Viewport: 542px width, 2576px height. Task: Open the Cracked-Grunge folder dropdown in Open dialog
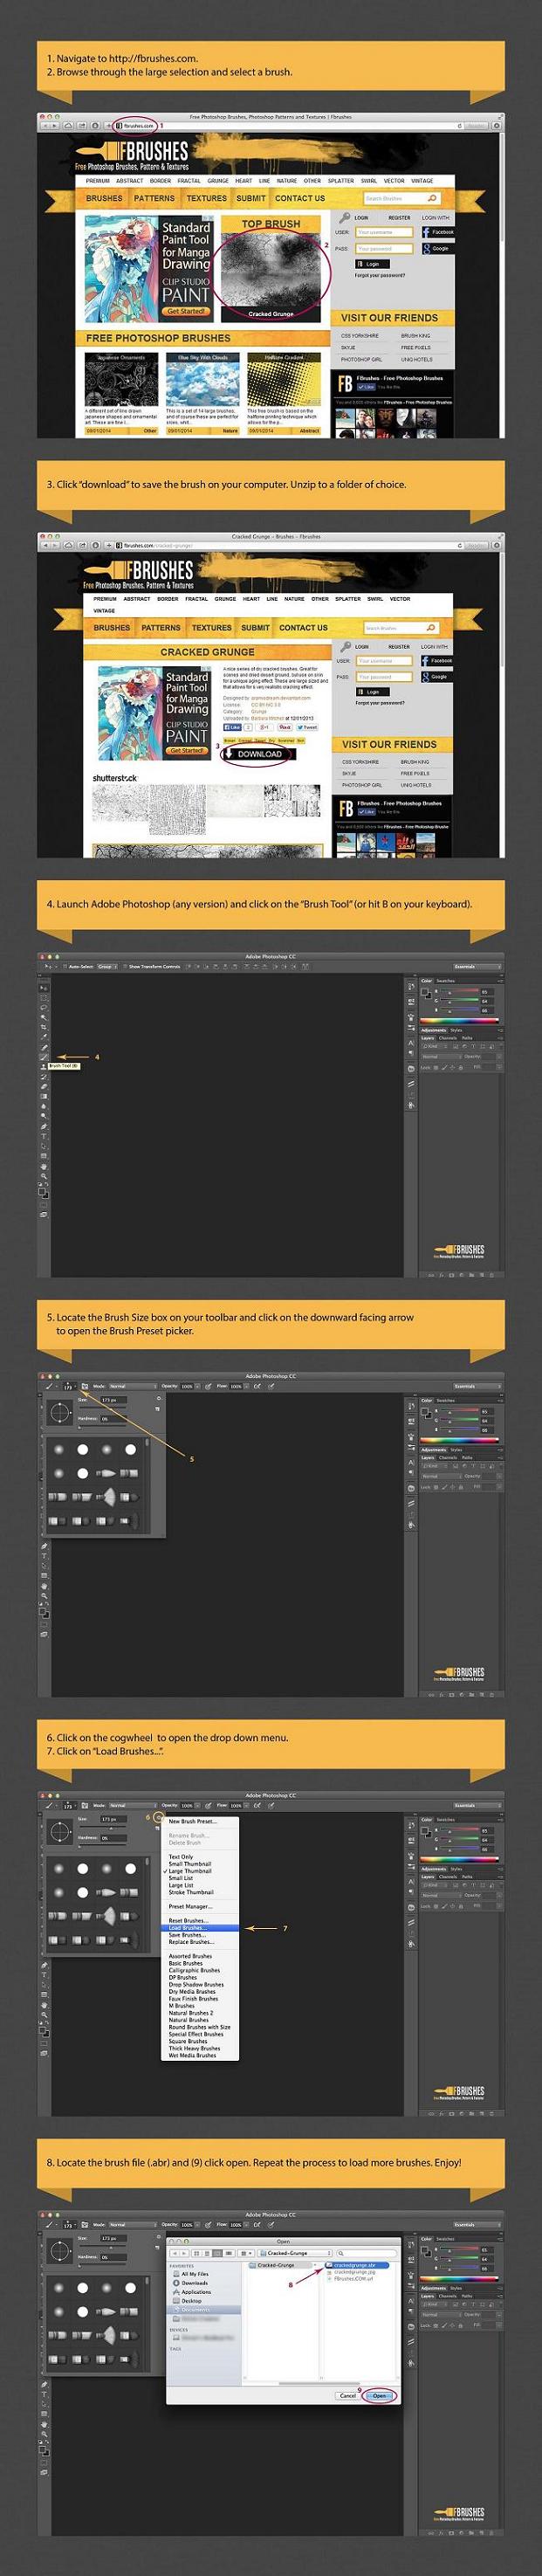pyautogui.click(x=296, y=2254)
